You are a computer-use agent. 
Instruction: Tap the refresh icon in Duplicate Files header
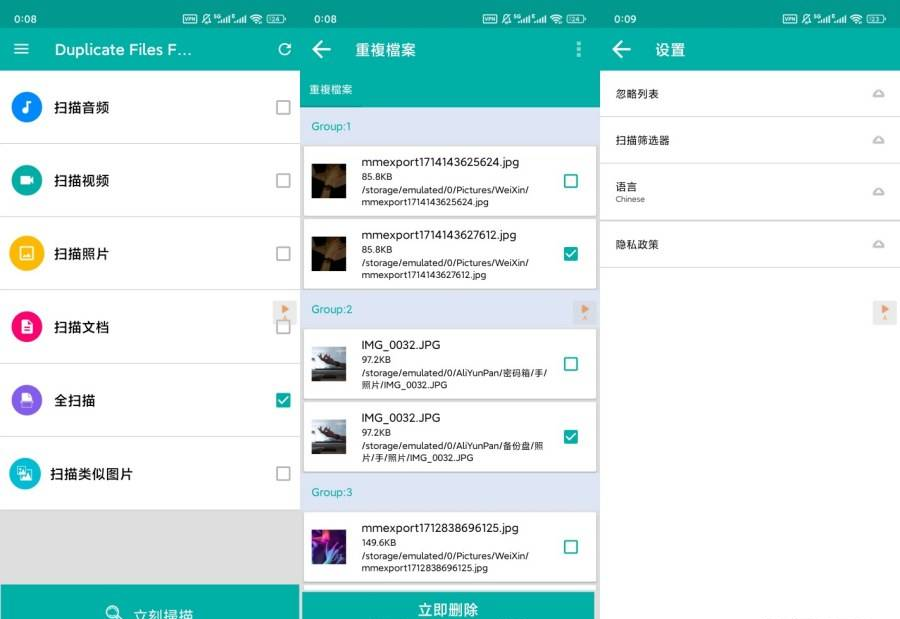(284, 49)
